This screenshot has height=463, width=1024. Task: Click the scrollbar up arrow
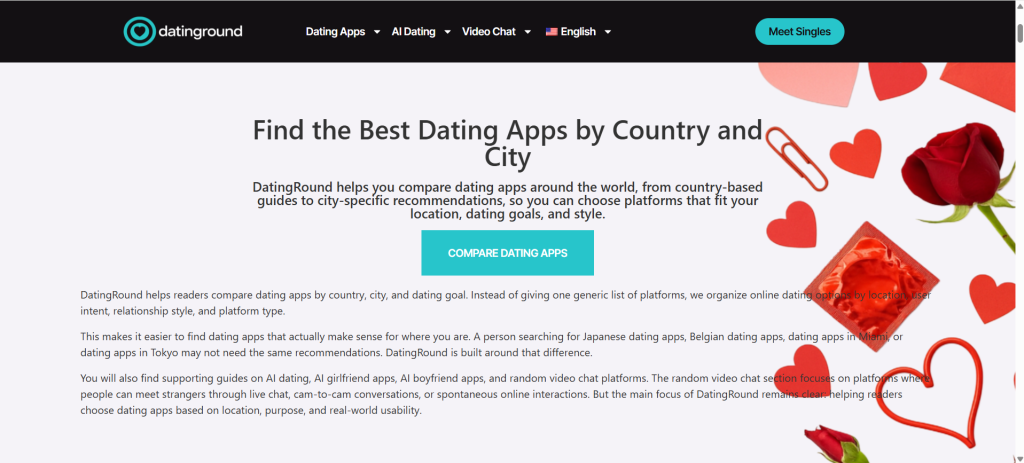[1019, 5]
